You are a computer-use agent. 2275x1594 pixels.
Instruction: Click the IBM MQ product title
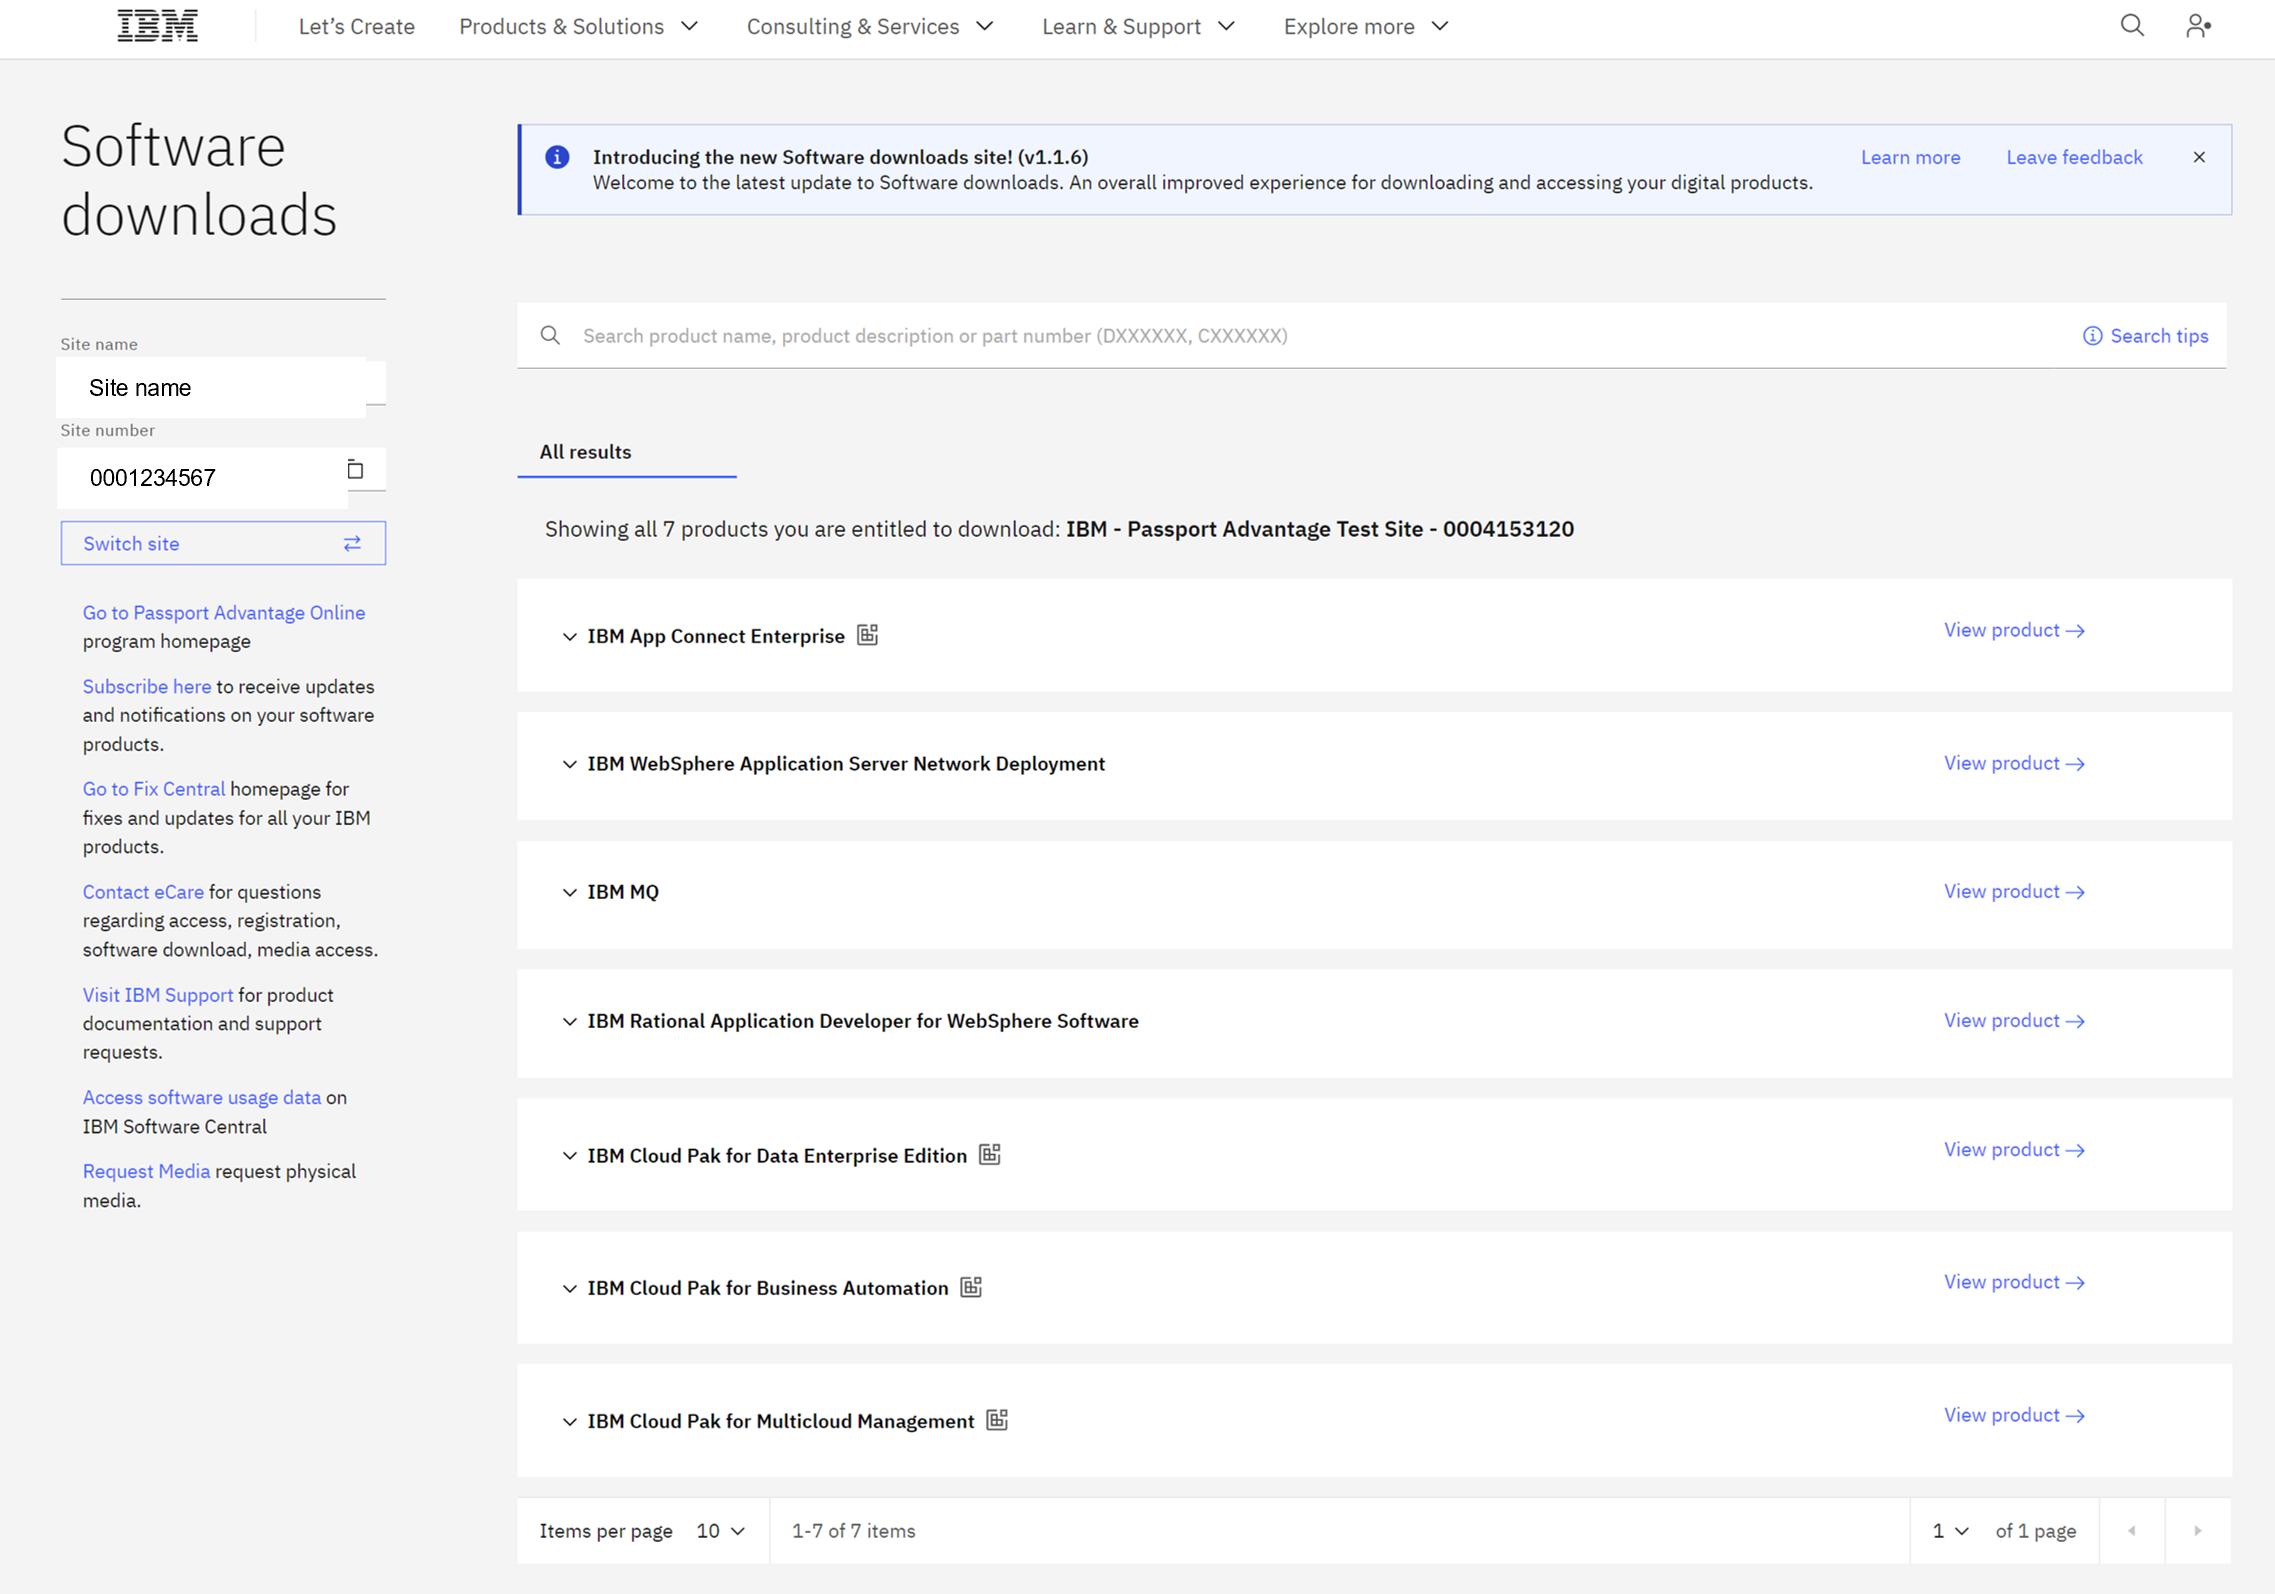click(x=623, y=892)
